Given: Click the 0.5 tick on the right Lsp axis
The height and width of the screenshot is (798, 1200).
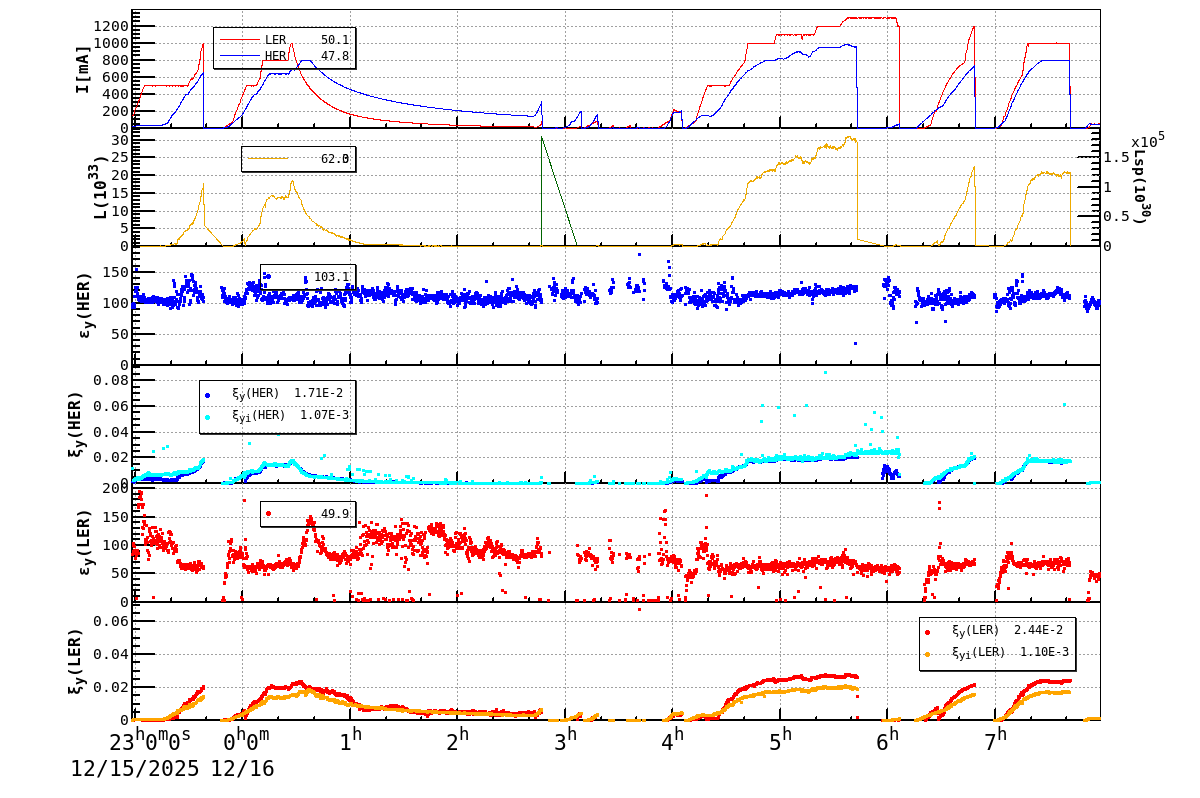Looking at the screenshot, I should click(1117, 216).
